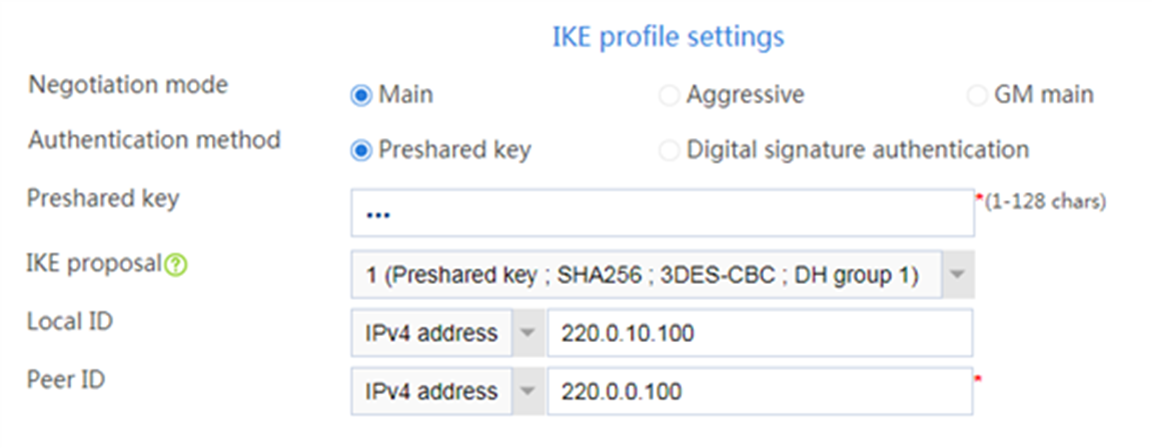This screenshot has height=448, width=1152.
Task: Choose Digital signature authentication option
Action: [669, 151]
